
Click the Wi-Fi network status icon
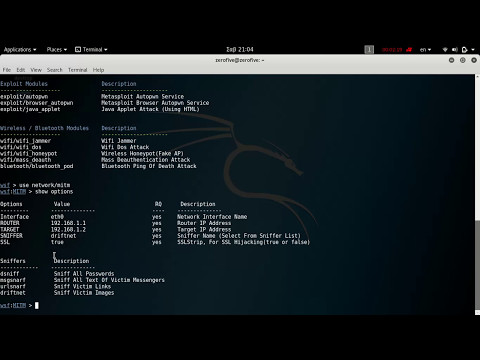[x=445, y=50]
